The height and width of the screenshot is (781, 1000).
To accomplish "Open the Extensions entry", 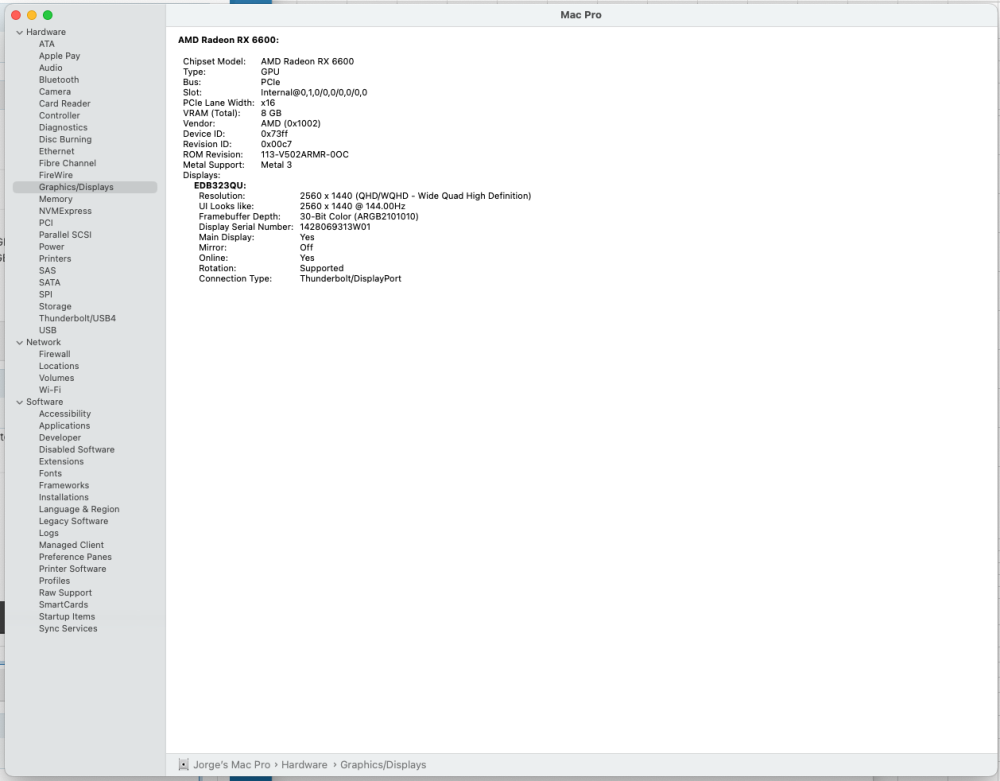I will (x=61, y=462).
